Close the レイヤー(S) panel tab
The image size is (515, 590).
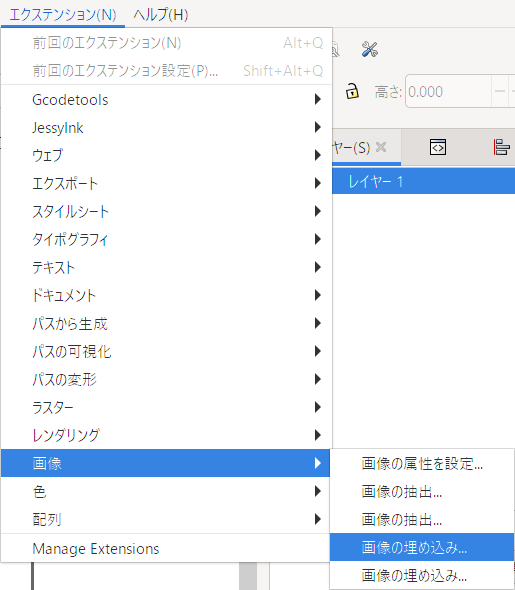point(381,147)
